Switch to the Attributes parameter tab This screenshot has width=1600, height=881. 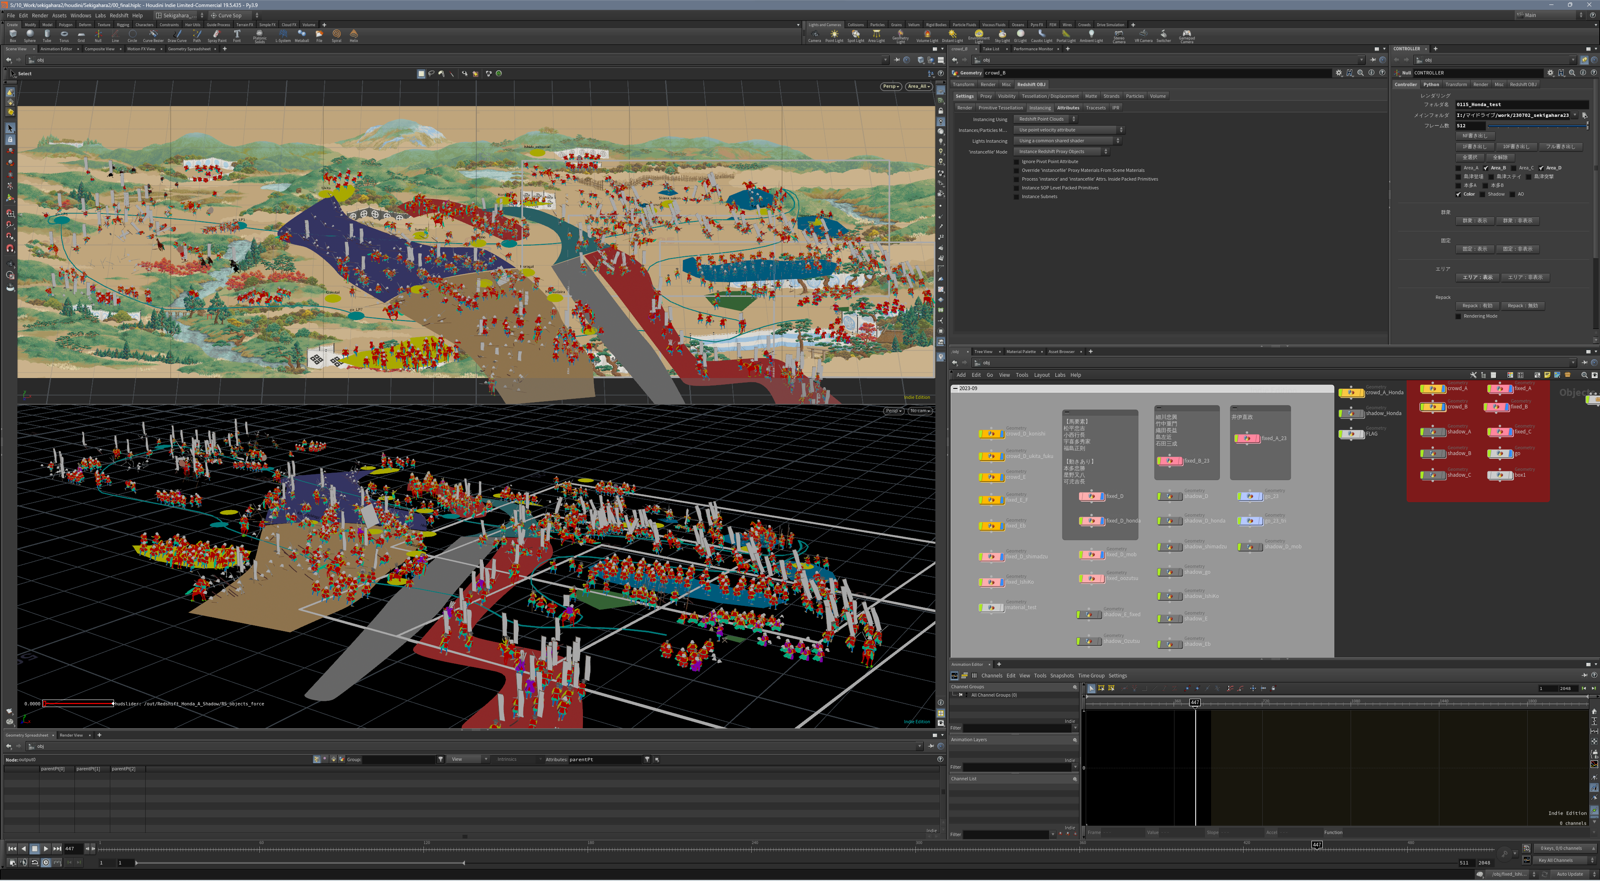tap(1068, 108)
